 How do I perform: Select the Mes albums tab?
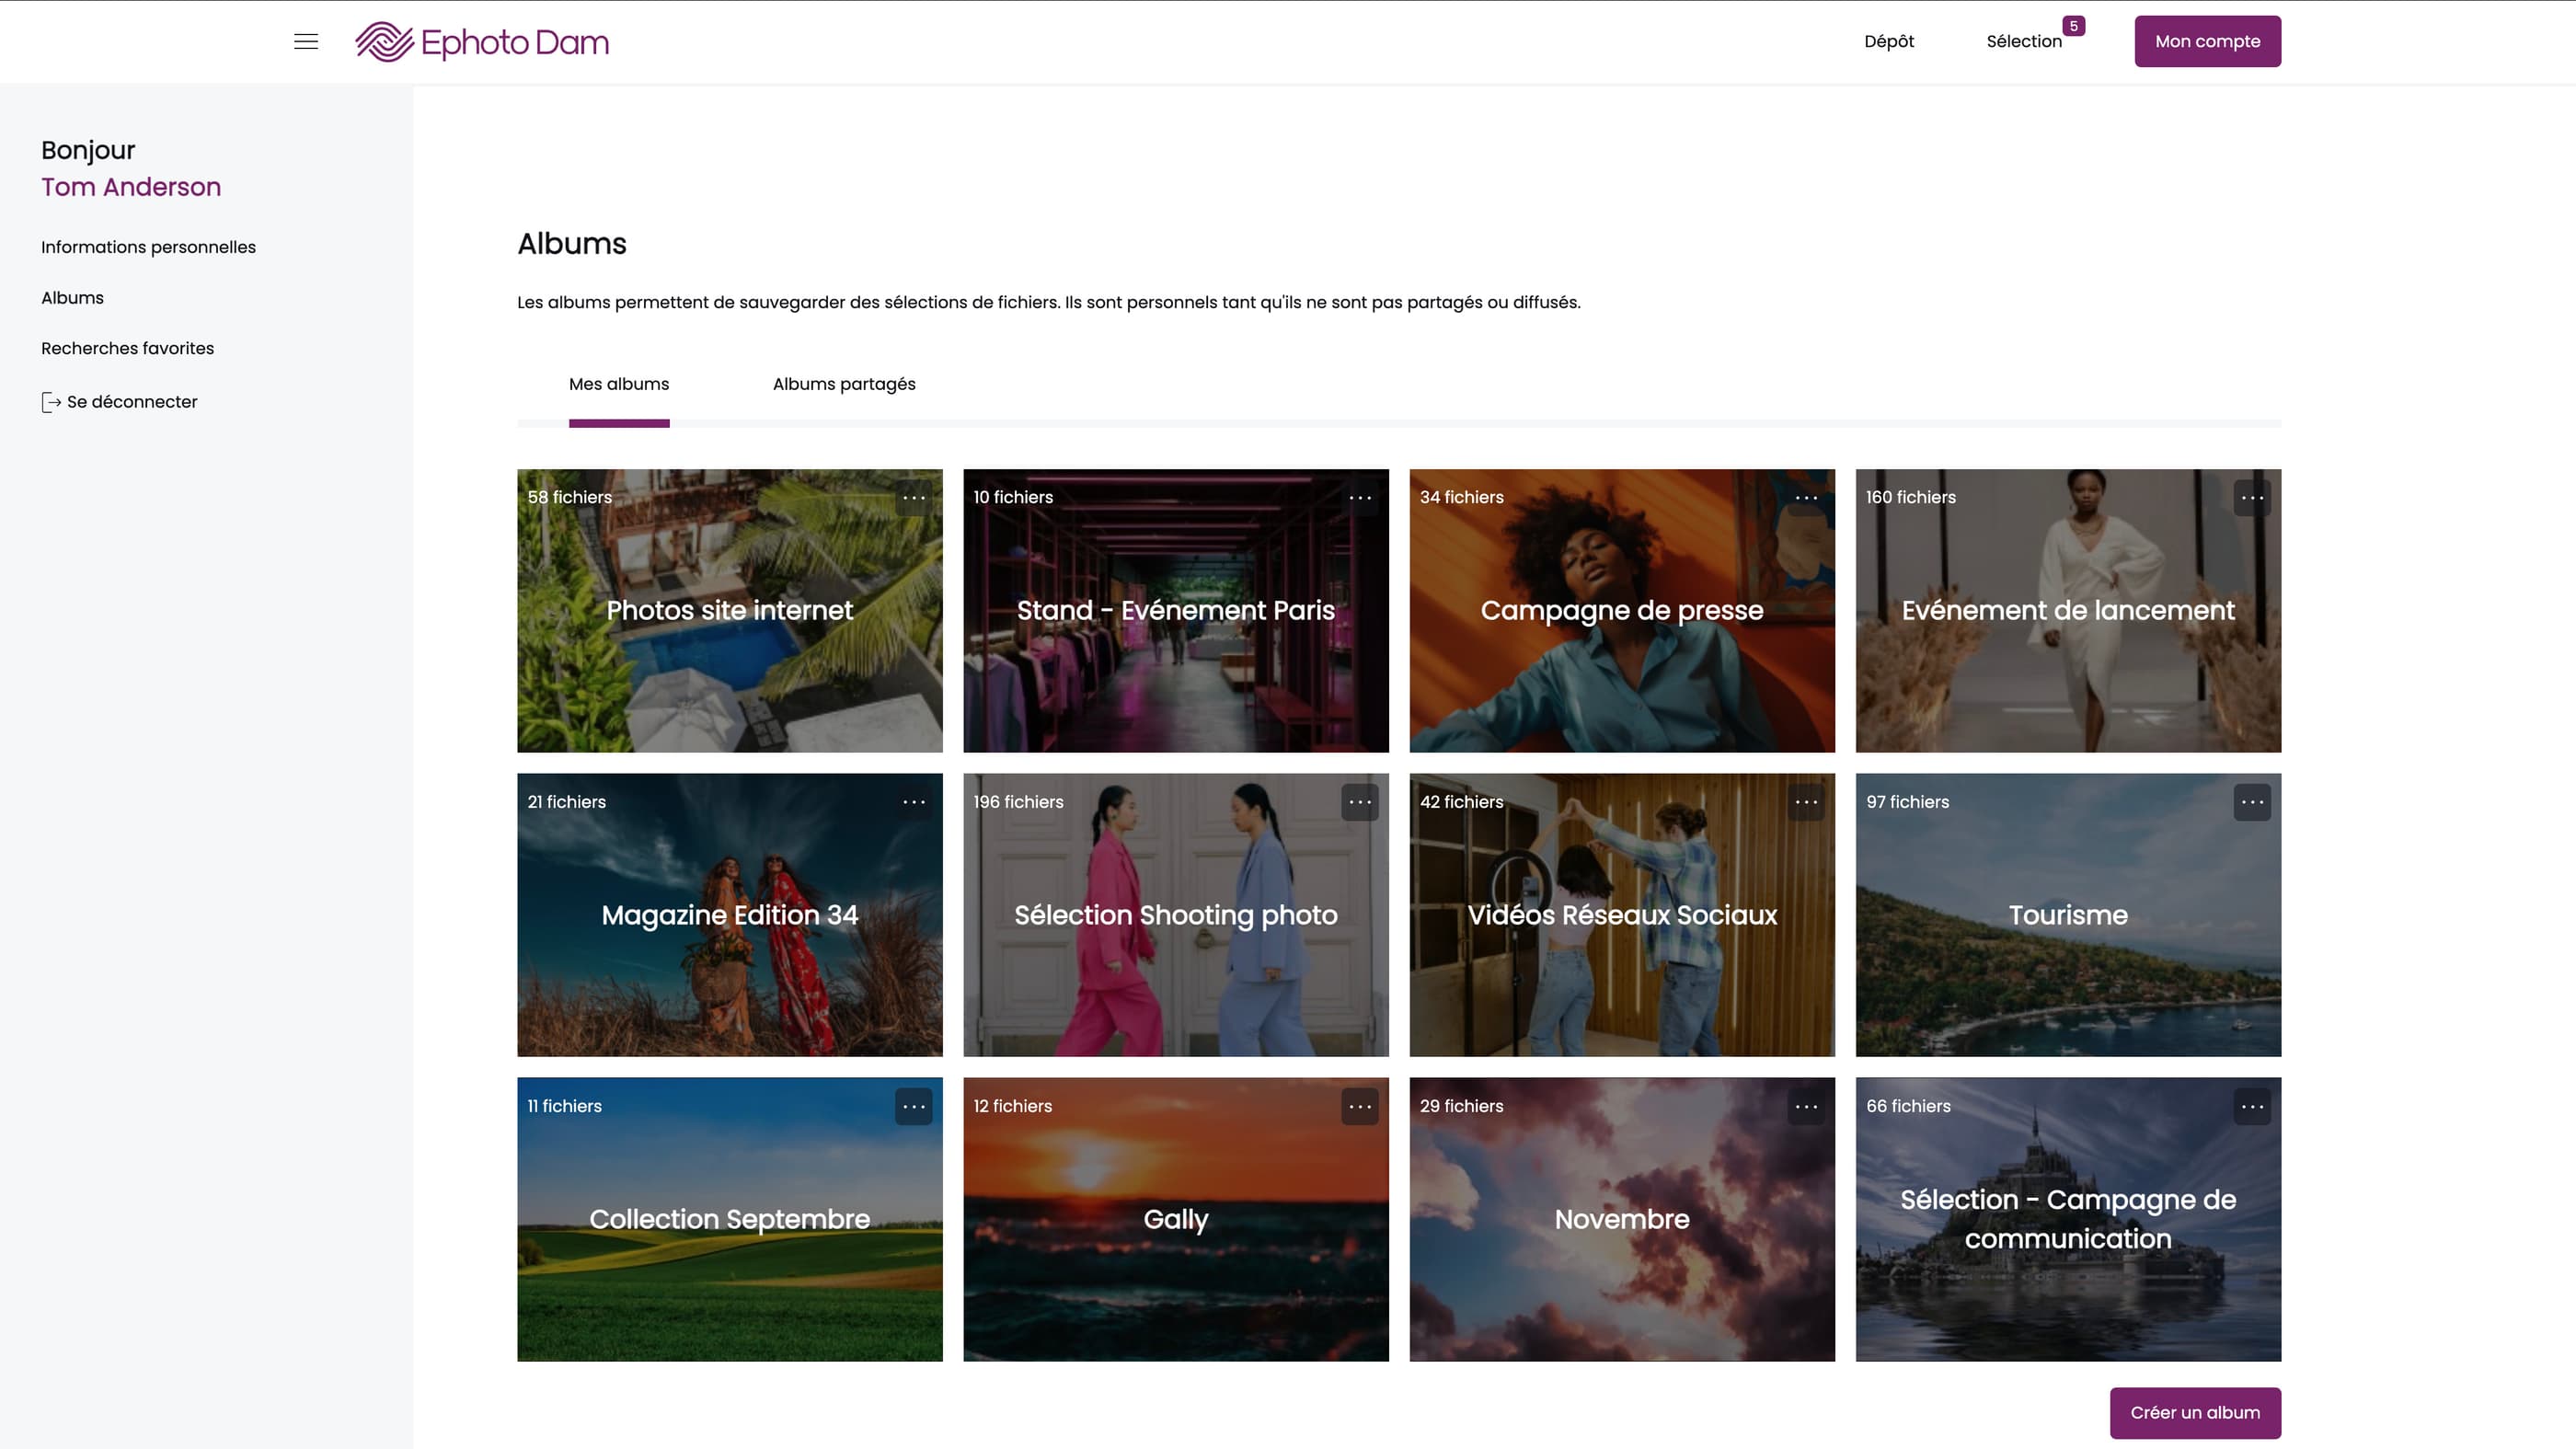click(x=618, y=383)
